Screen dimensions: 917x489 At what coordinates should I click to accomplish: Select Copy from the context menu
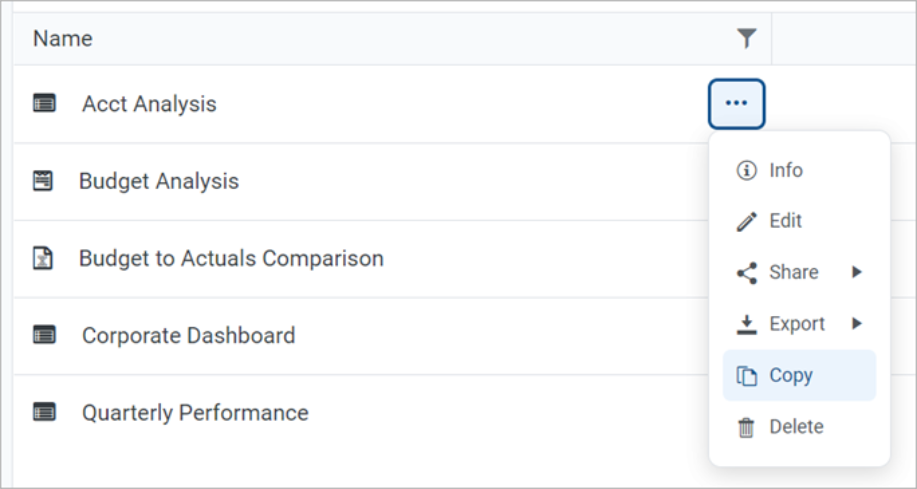coord(790,375)
